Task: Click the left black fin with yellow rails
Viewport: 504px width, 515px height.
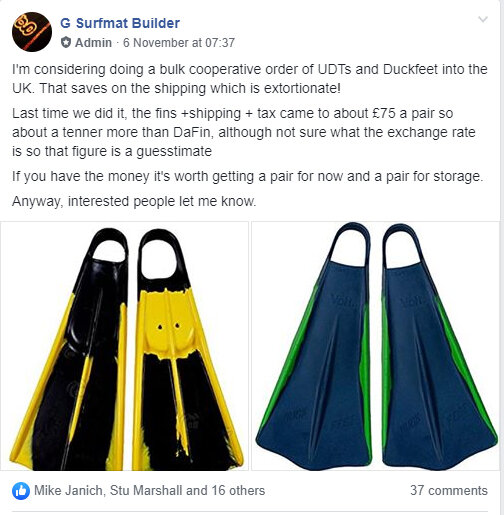Action: point(70,349)
